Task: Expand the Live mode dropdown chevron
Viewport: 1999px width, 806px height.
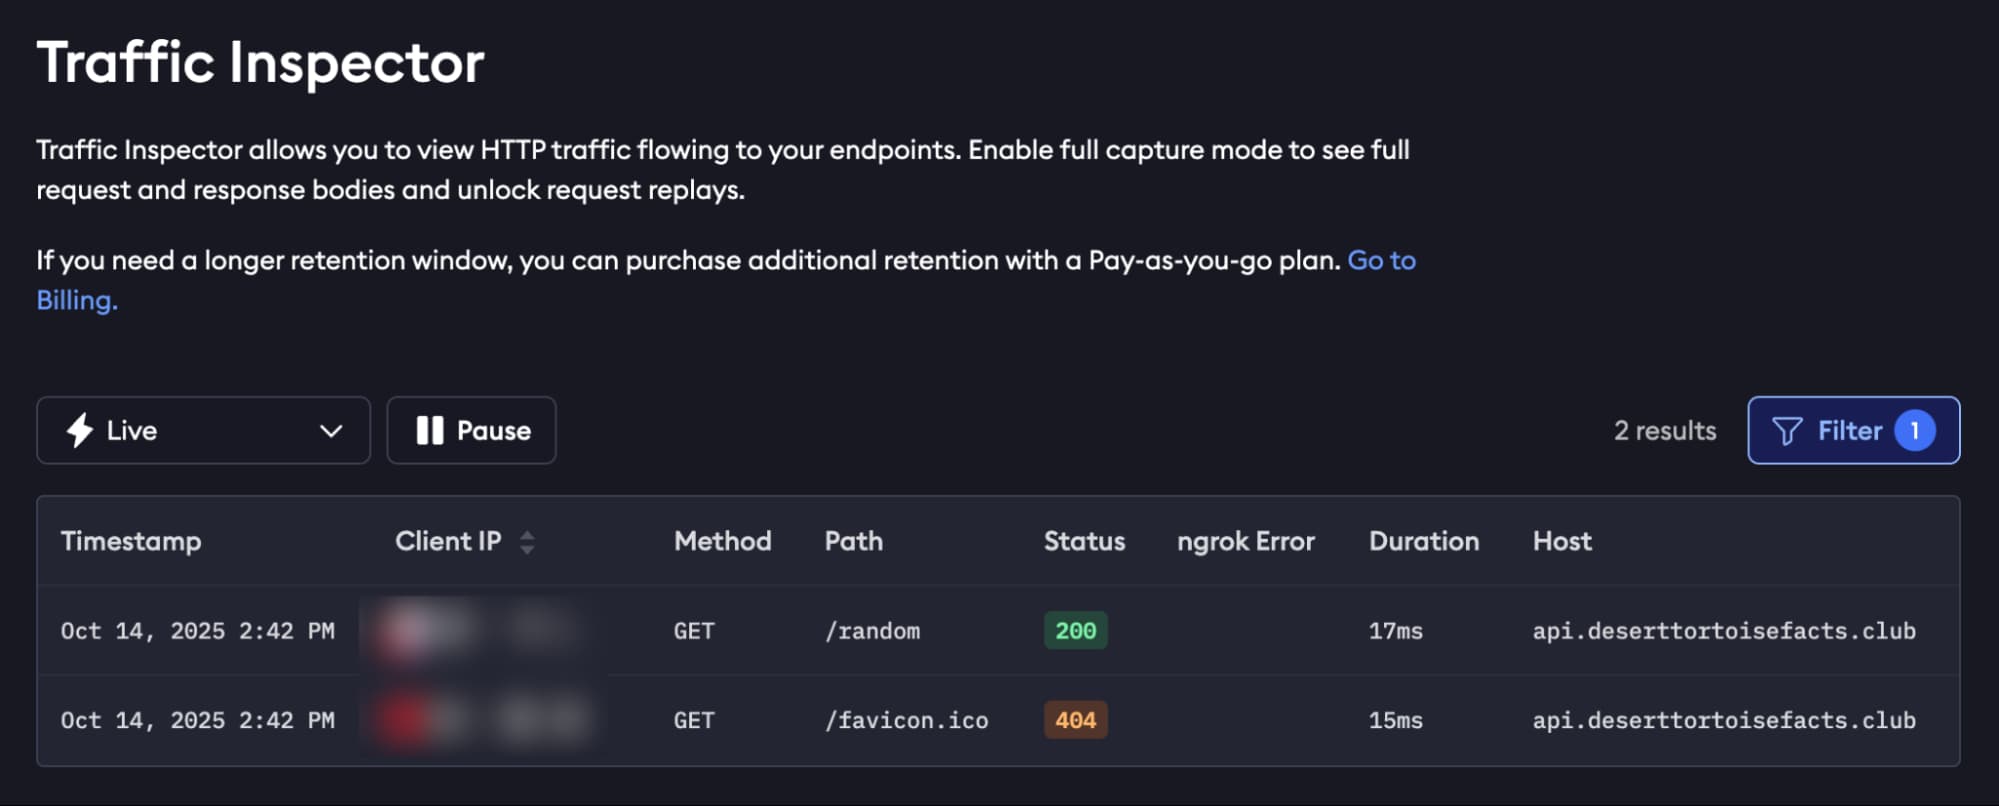Action: 331,431
